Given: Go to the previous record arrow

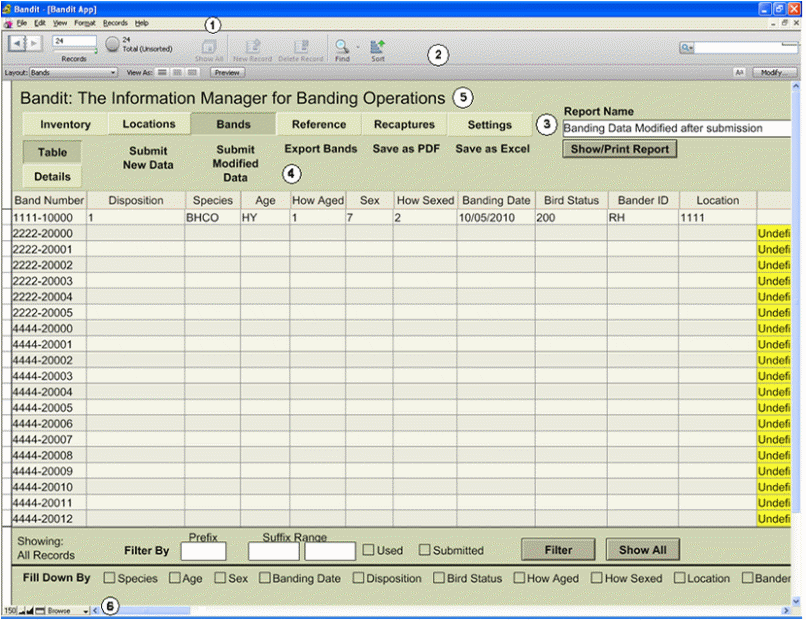Looking at the screenshot, I should (x=18, y=43).
